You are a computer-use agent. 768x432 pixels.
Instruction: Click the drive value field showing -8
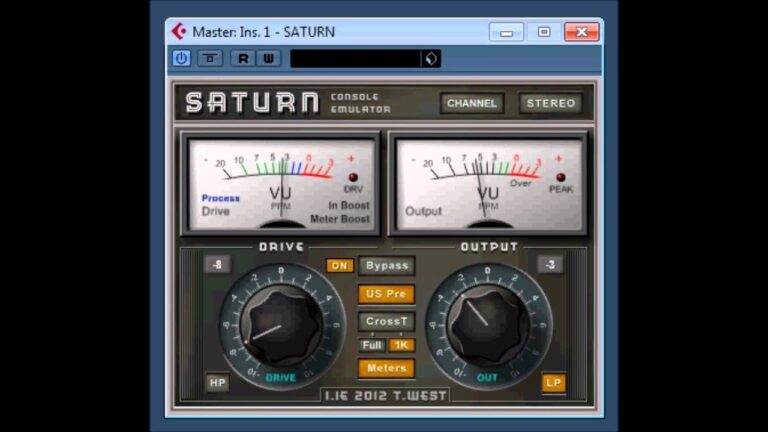pos(217,264)
